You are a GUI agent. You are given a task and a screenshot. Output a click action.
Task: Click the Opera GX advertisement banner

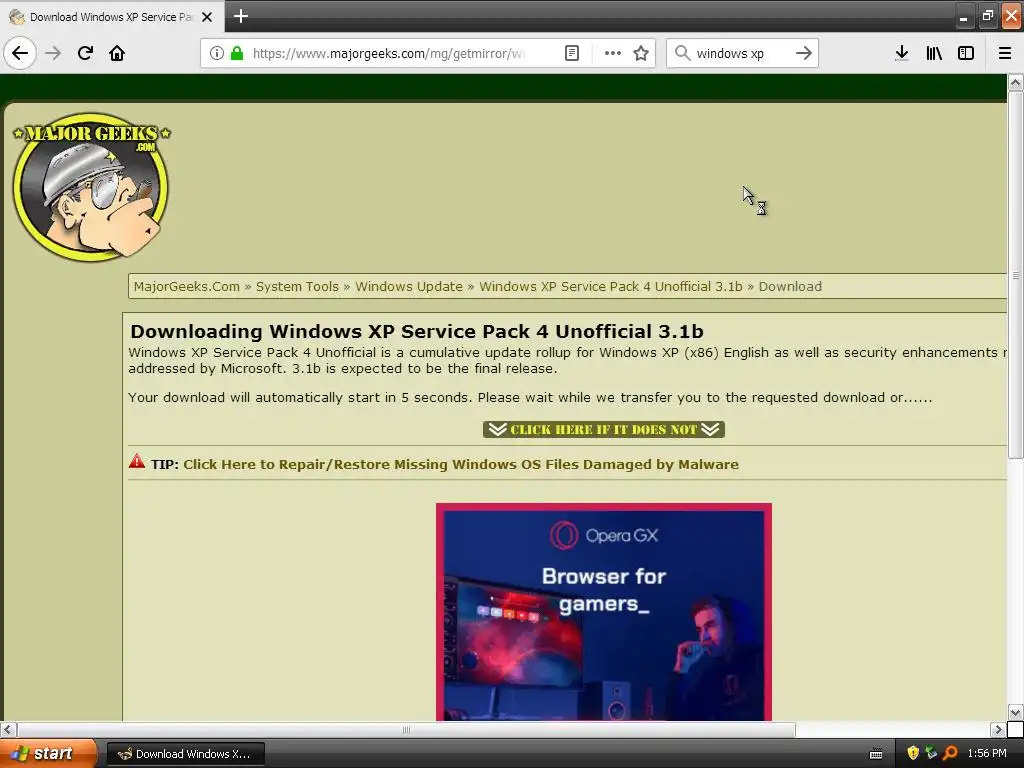(603, 612)
